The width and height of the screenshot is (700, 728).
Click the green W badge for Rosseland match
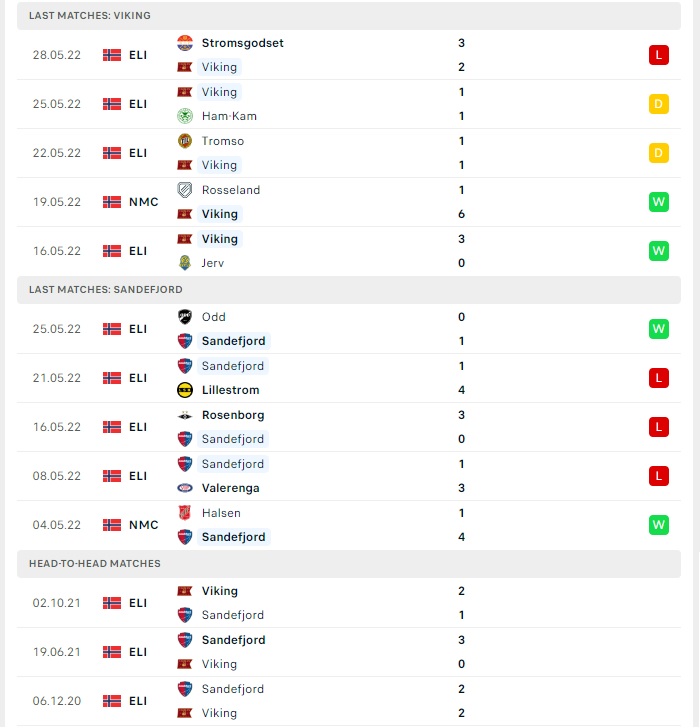(x=659, y=202)
